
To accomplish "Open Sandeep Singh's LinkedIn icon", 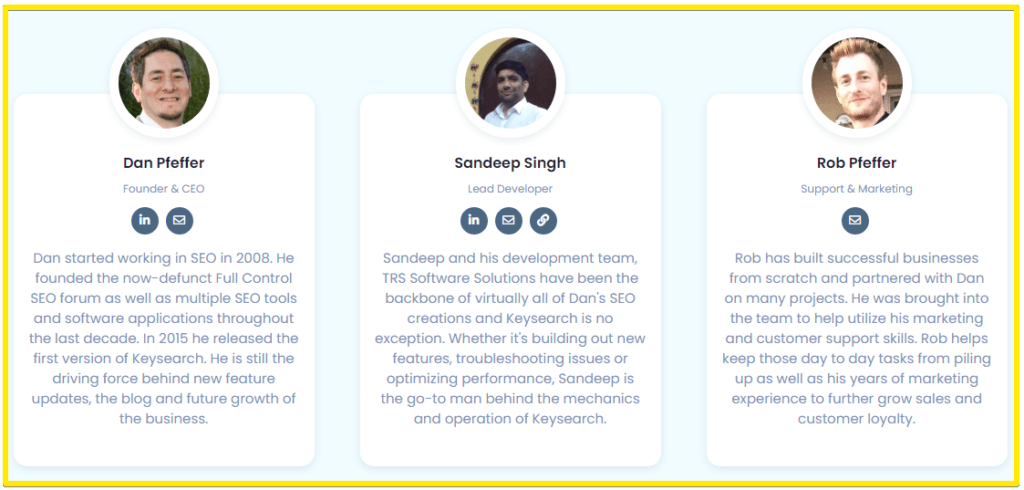I will pos(474,220).
